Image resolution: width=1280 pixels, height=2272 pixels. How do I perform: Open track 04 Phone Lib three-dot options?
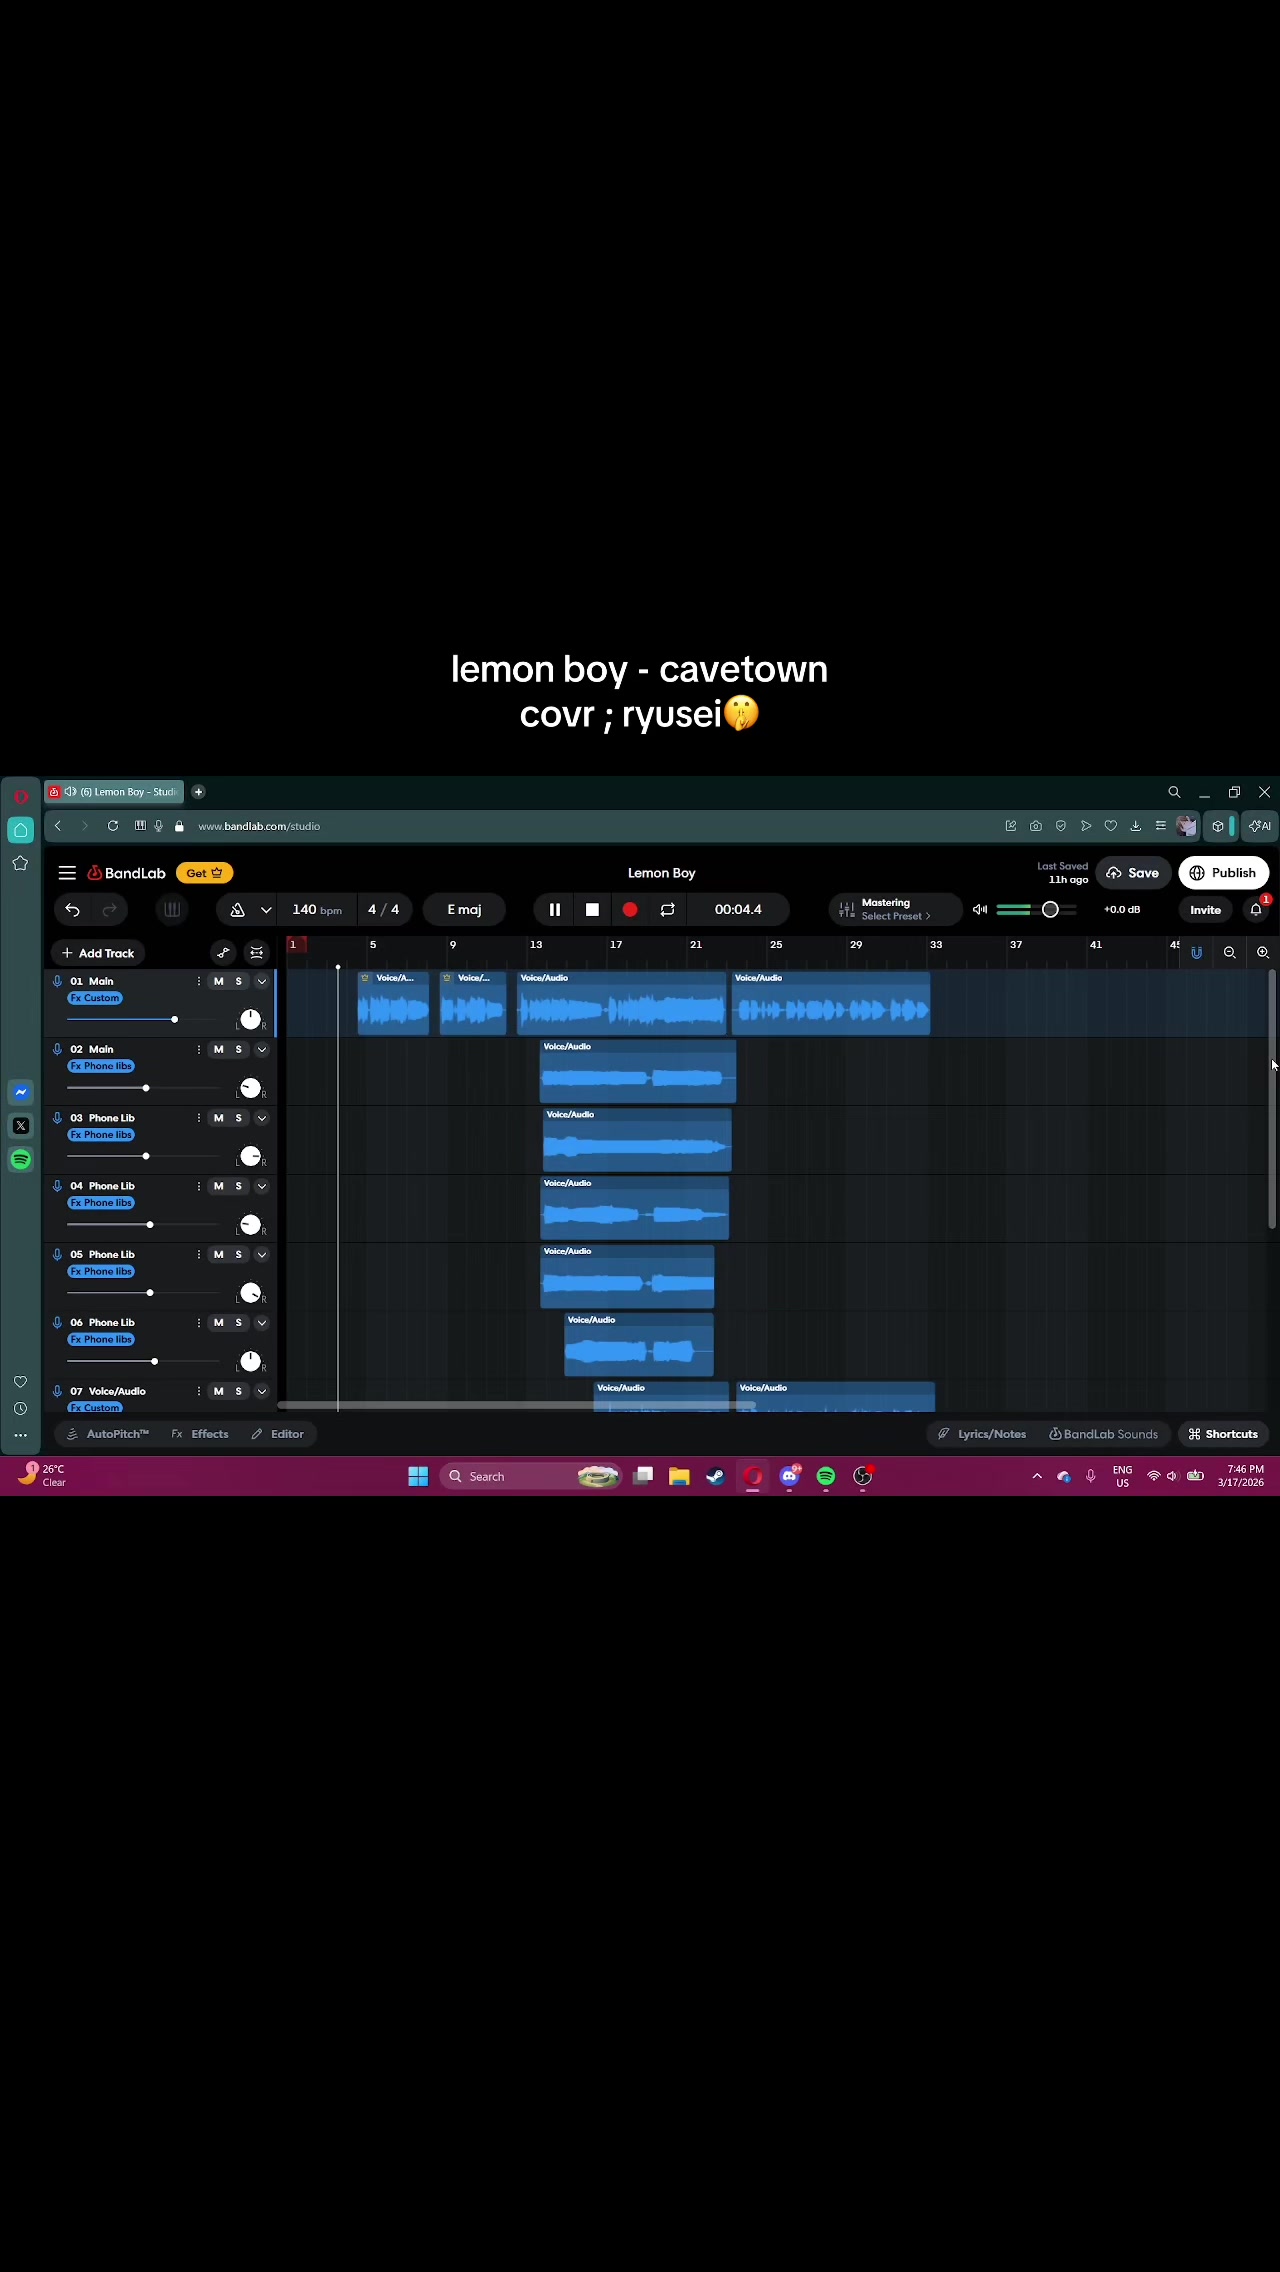click(x=198, y=1186)
